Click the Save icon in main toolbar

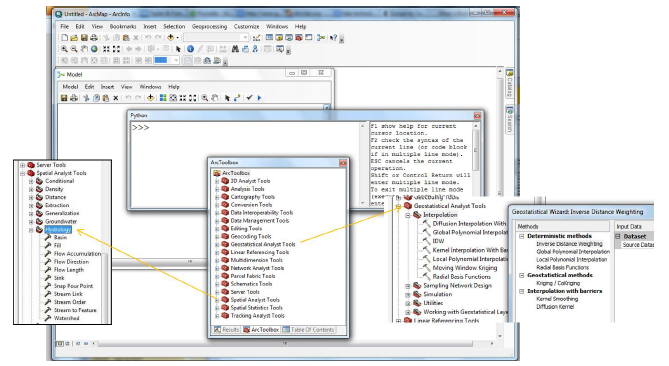84,38
